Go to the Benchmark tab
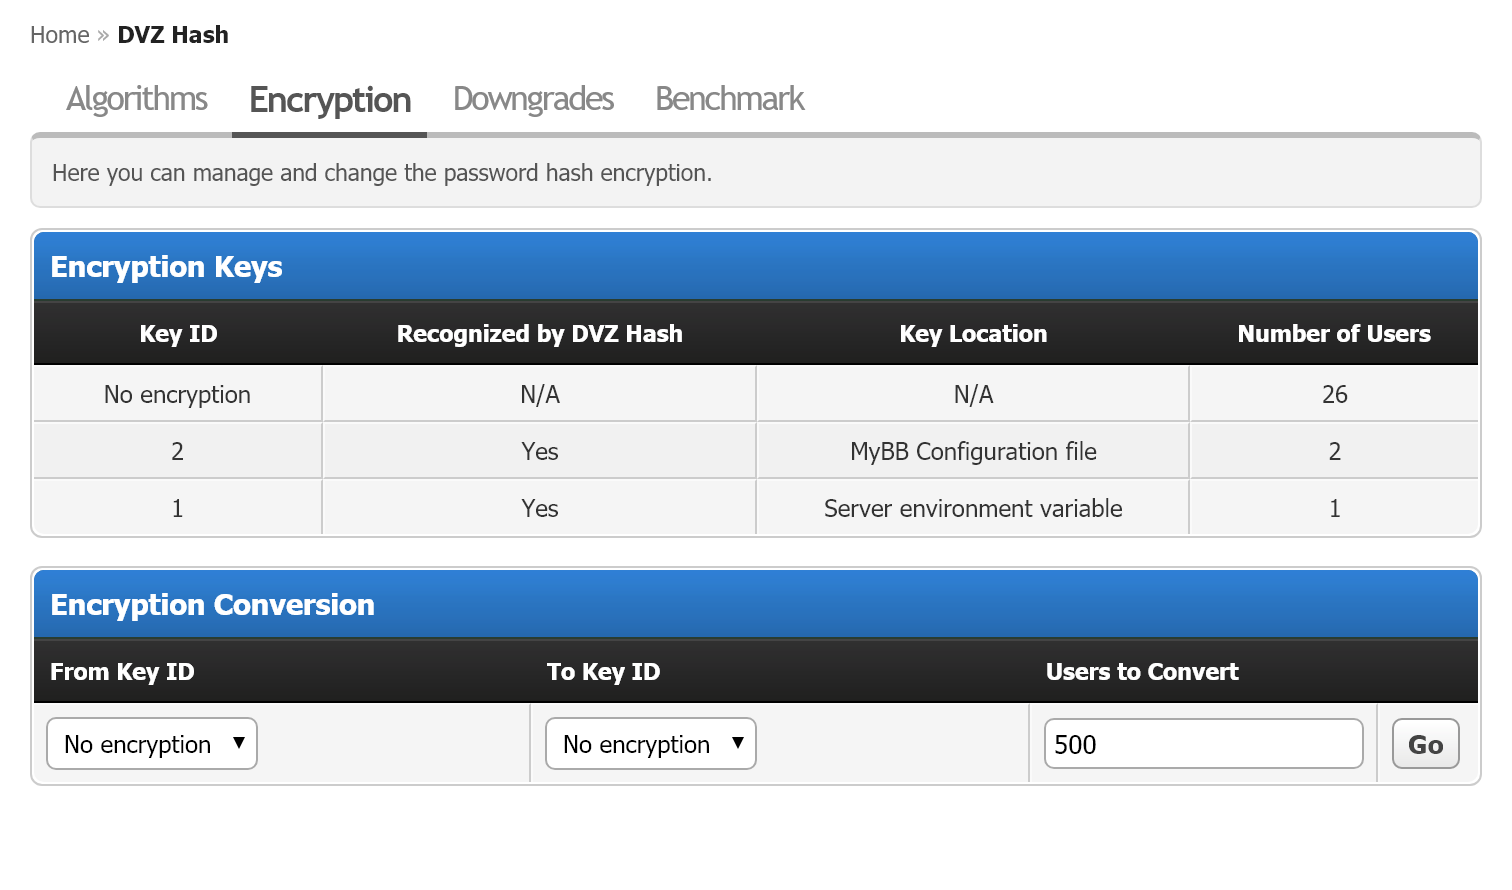The width and height of the screenshot is (1512, 890). [x=729, y=99]
